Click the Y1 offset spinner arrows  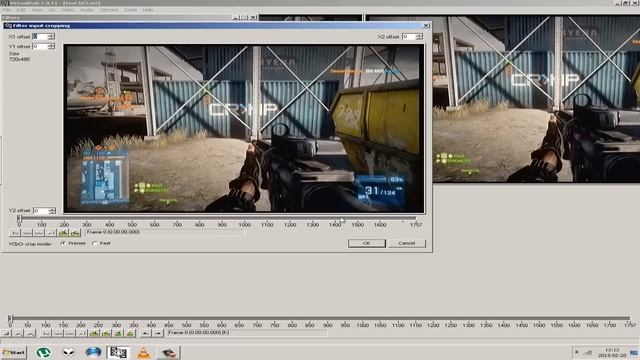coord(51,46)
